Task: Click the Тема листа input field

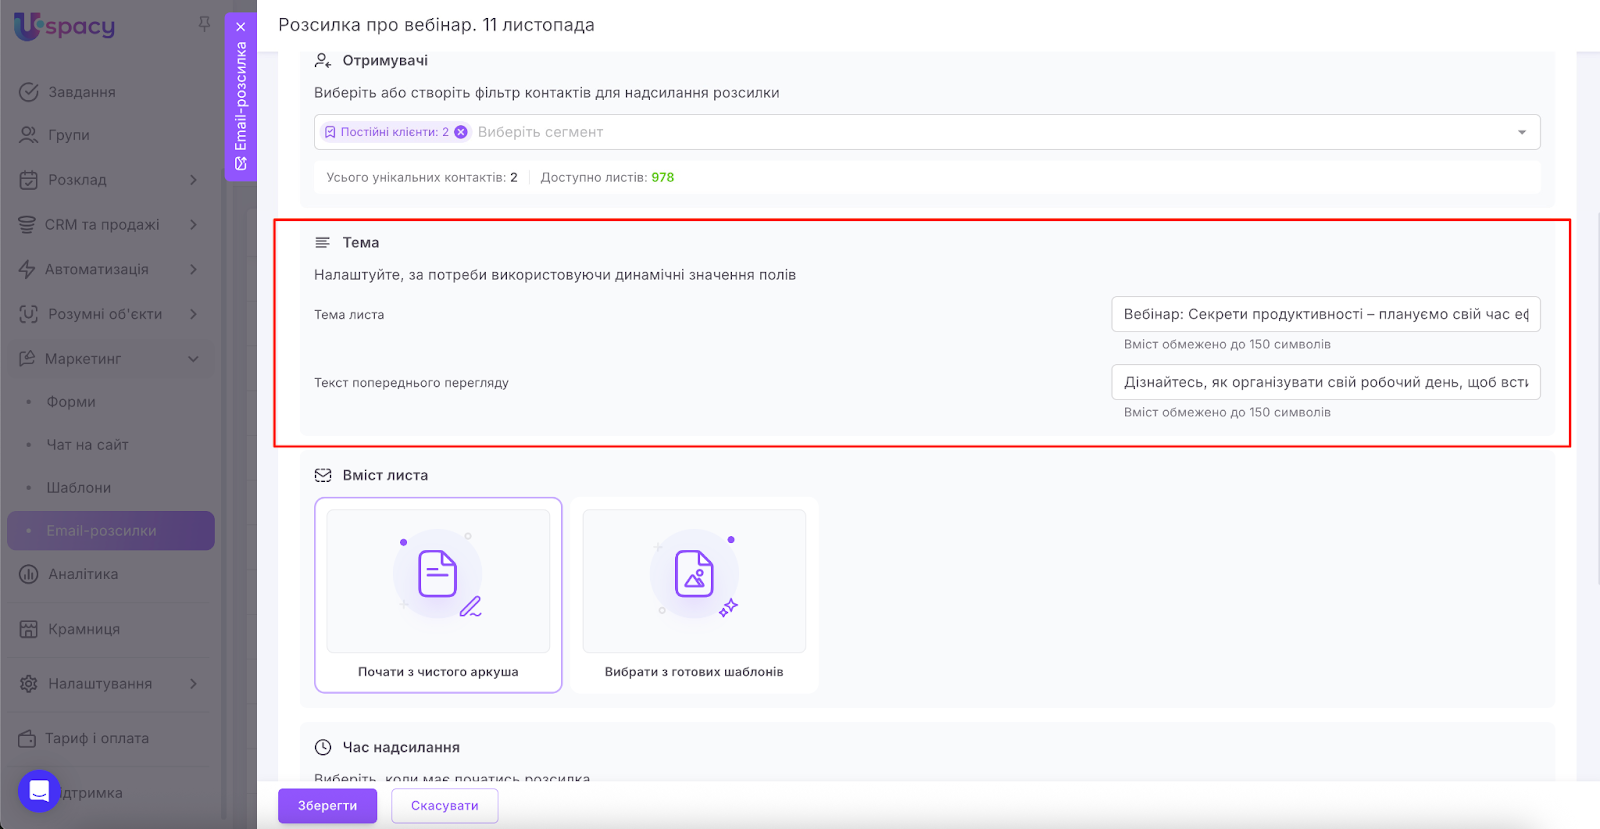Action: point(1325,314)
